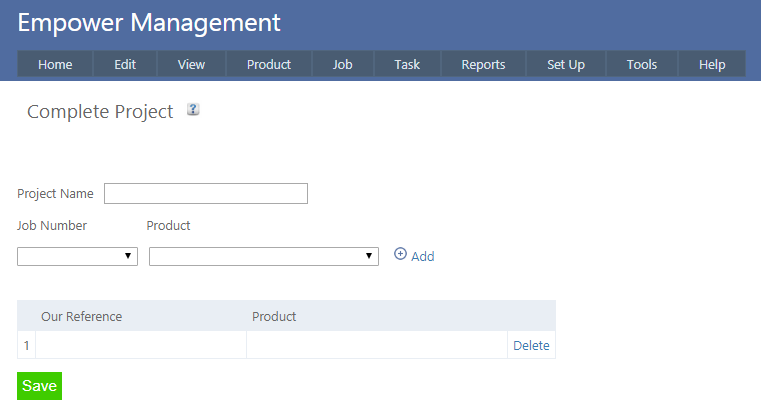Click the Our Reference cell in row 1
Viewport: 761px width, 419px height.
pyautogui.click(x=141, y=346)
